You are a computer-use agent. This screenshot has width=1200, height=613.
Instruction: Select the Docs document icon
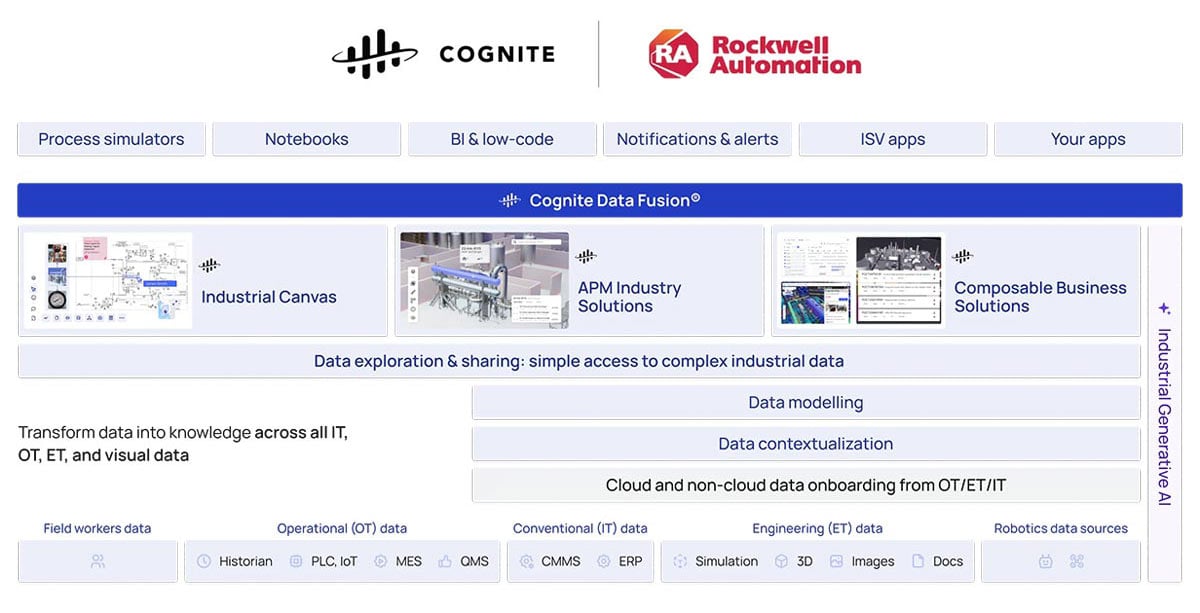tap(921, 561)
